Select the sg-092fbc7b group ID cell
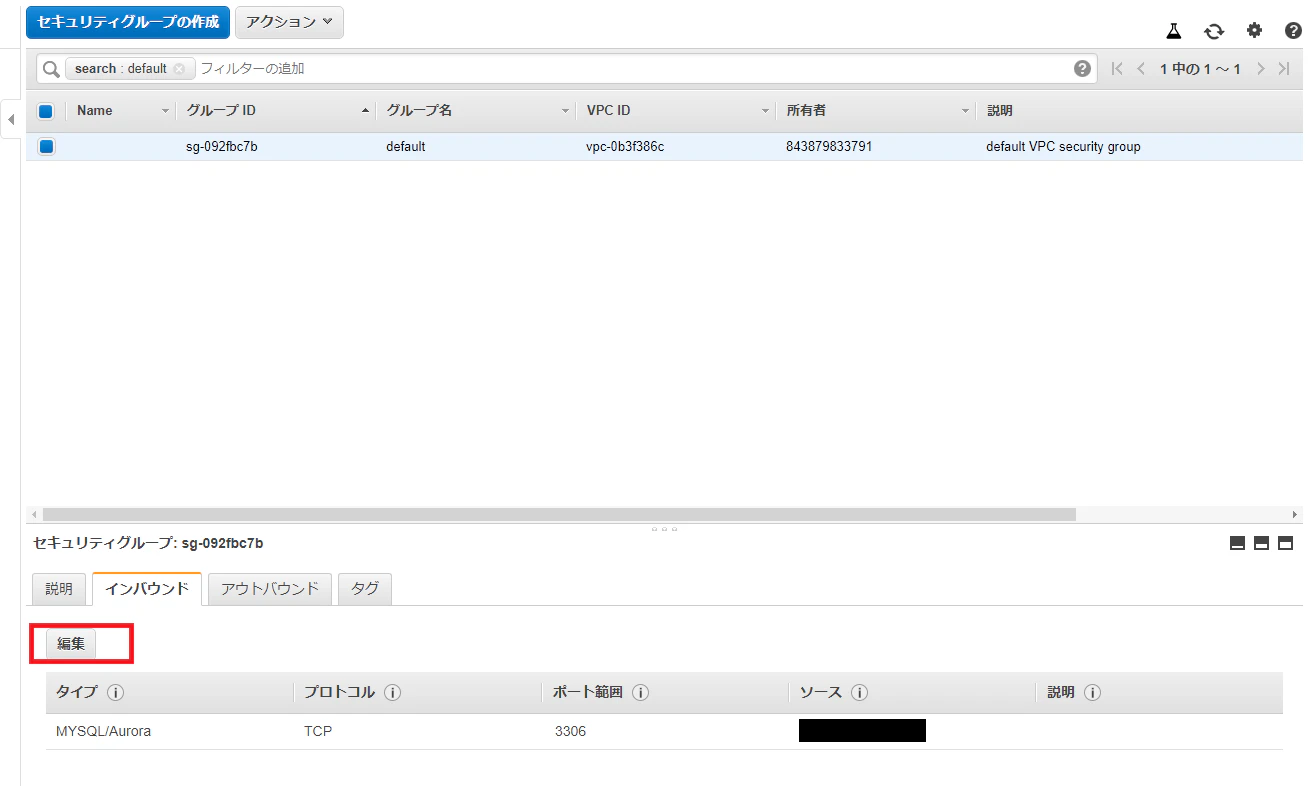The height and width of the screenshot is (786, 1308). tap(222, 147)
